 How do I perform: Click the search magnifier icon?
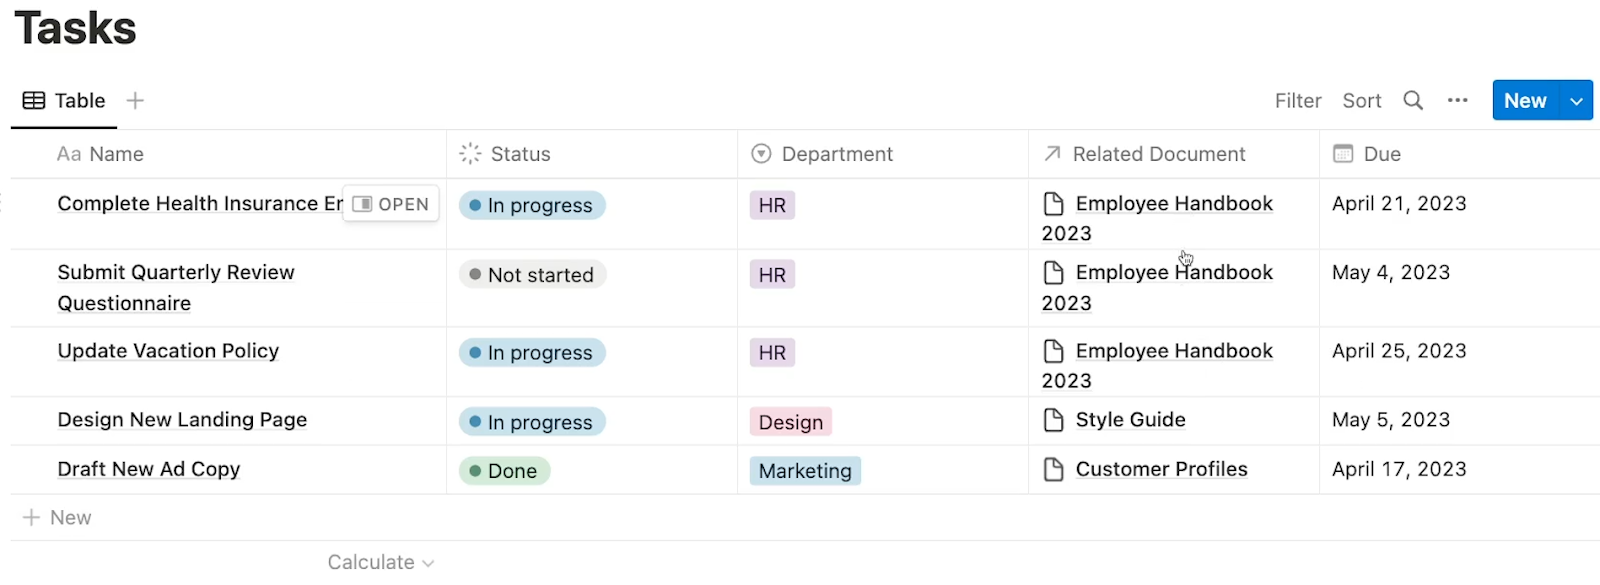tap(1412, 100)
